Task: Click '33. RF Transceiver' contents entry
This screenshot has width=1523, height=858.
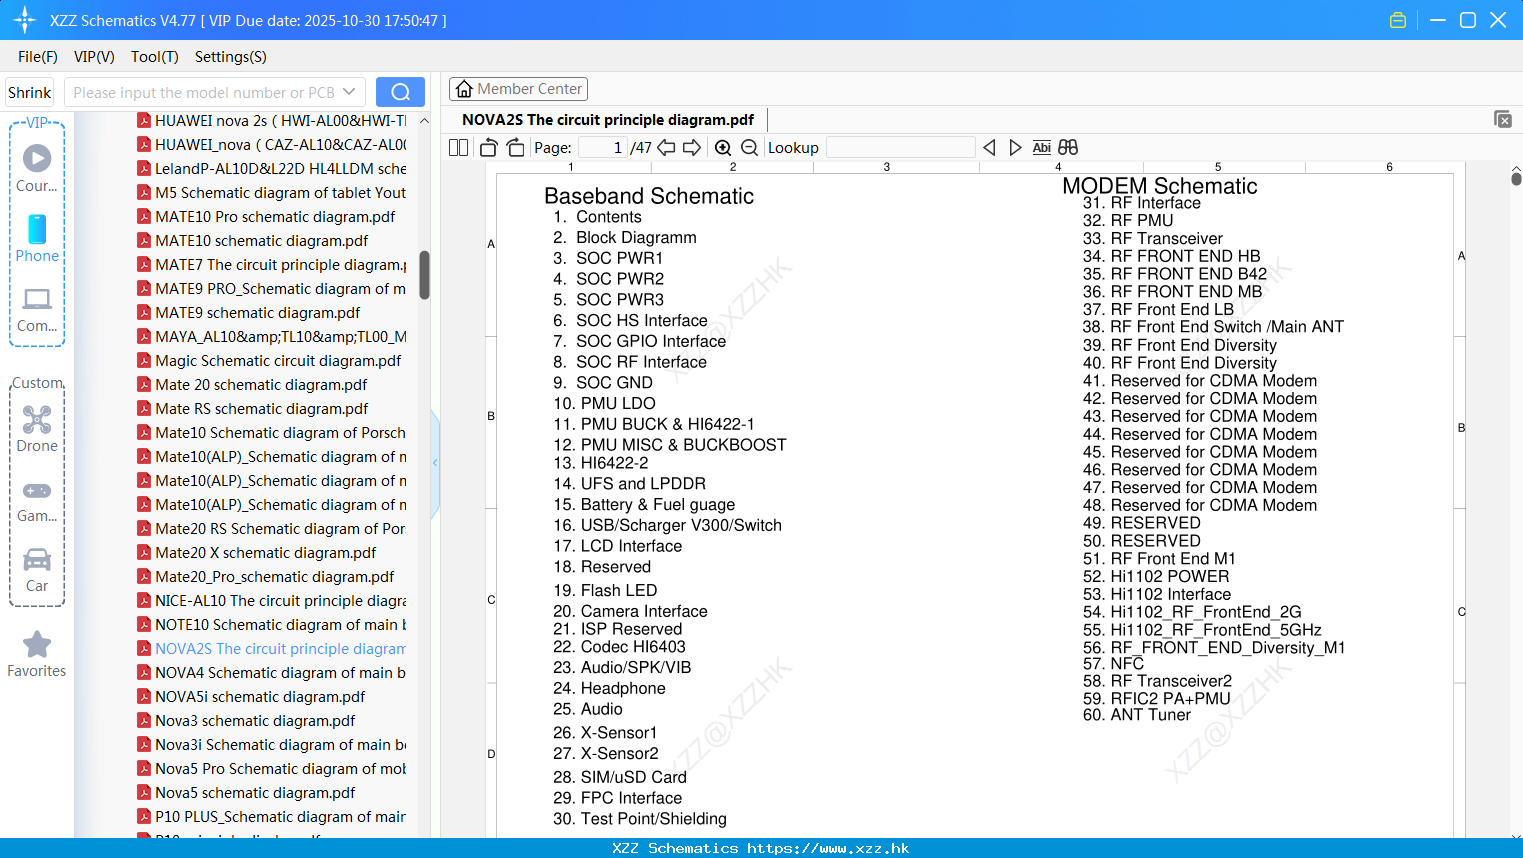Action: pos(1153,239)
